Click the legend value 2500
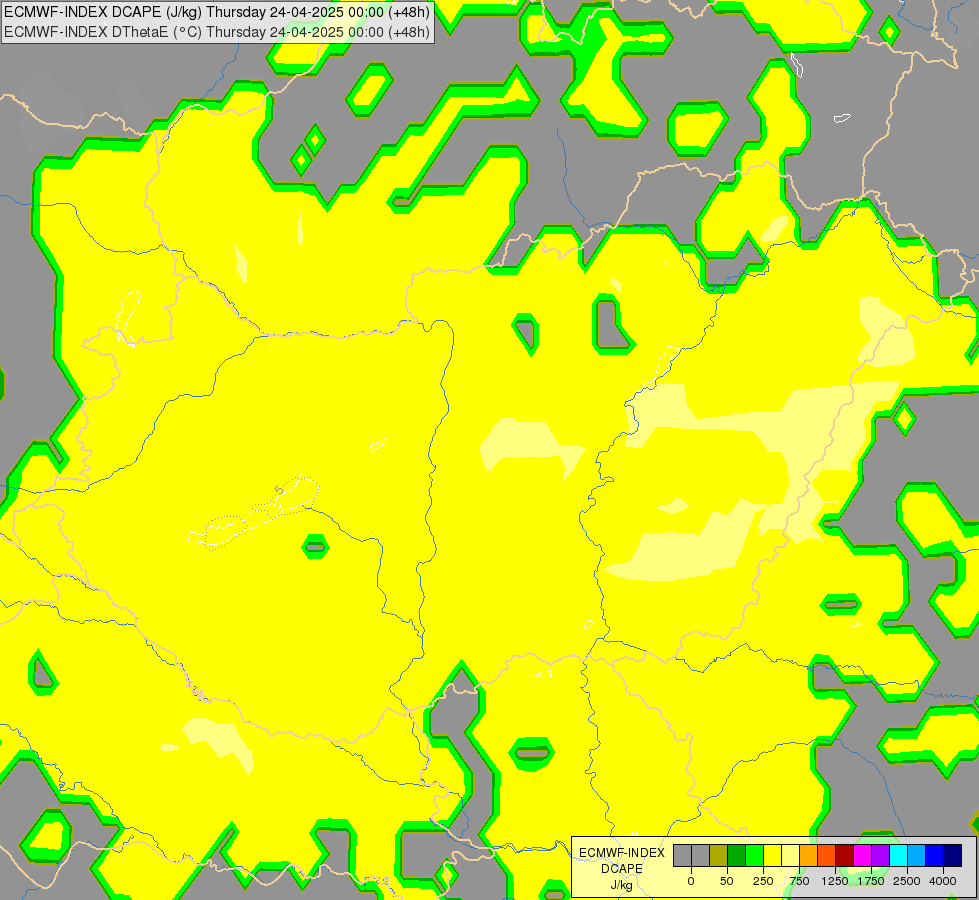Screen dimensions: 979x900 tap(907, 881)
